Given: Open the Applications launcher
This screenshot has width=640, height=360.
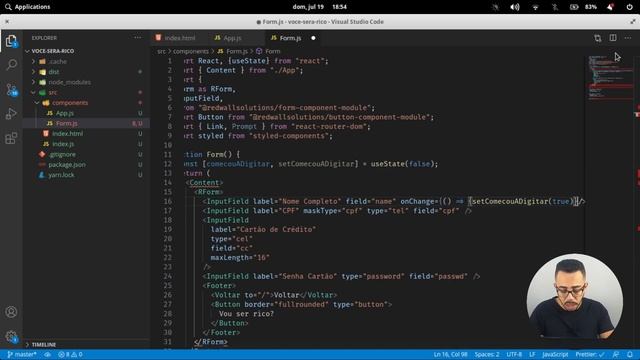Looking at the screenshot, I should coord(28,7).
